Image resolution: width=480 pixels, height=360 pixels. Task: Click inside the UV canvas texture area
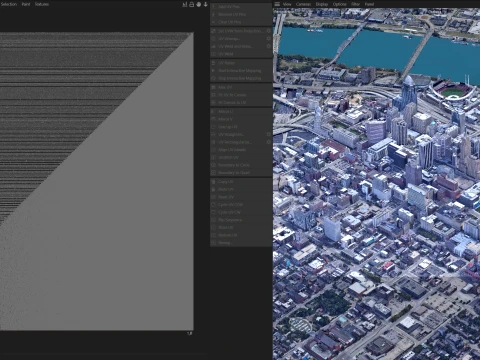[97, 181]
